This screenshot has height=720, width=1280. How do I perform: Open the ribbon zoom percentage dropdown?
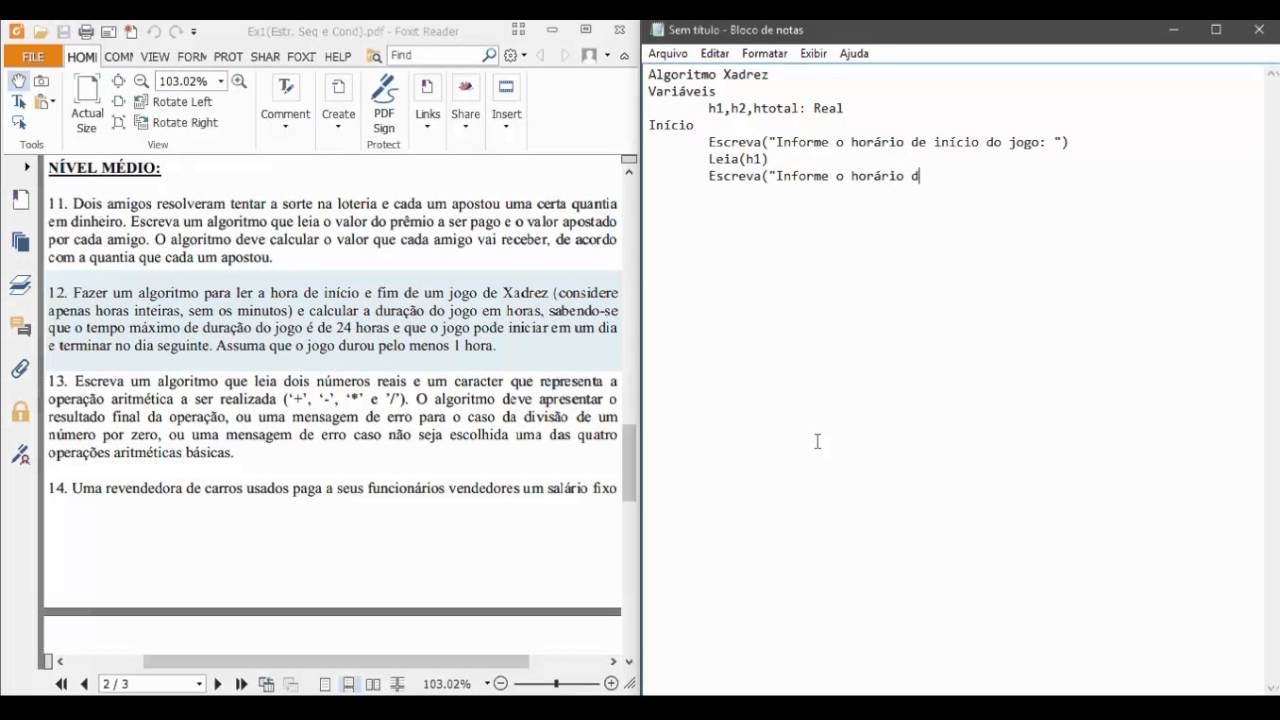(221, 81)
